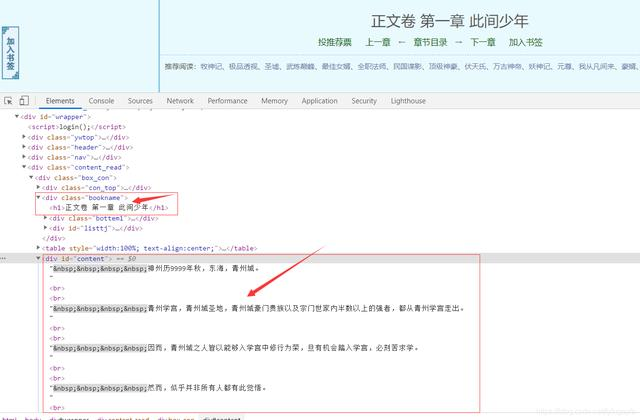The height and width of the screenshot is (420, 640).
Task: Open the Lighthouse tab
Action: [x=408, y=101]
